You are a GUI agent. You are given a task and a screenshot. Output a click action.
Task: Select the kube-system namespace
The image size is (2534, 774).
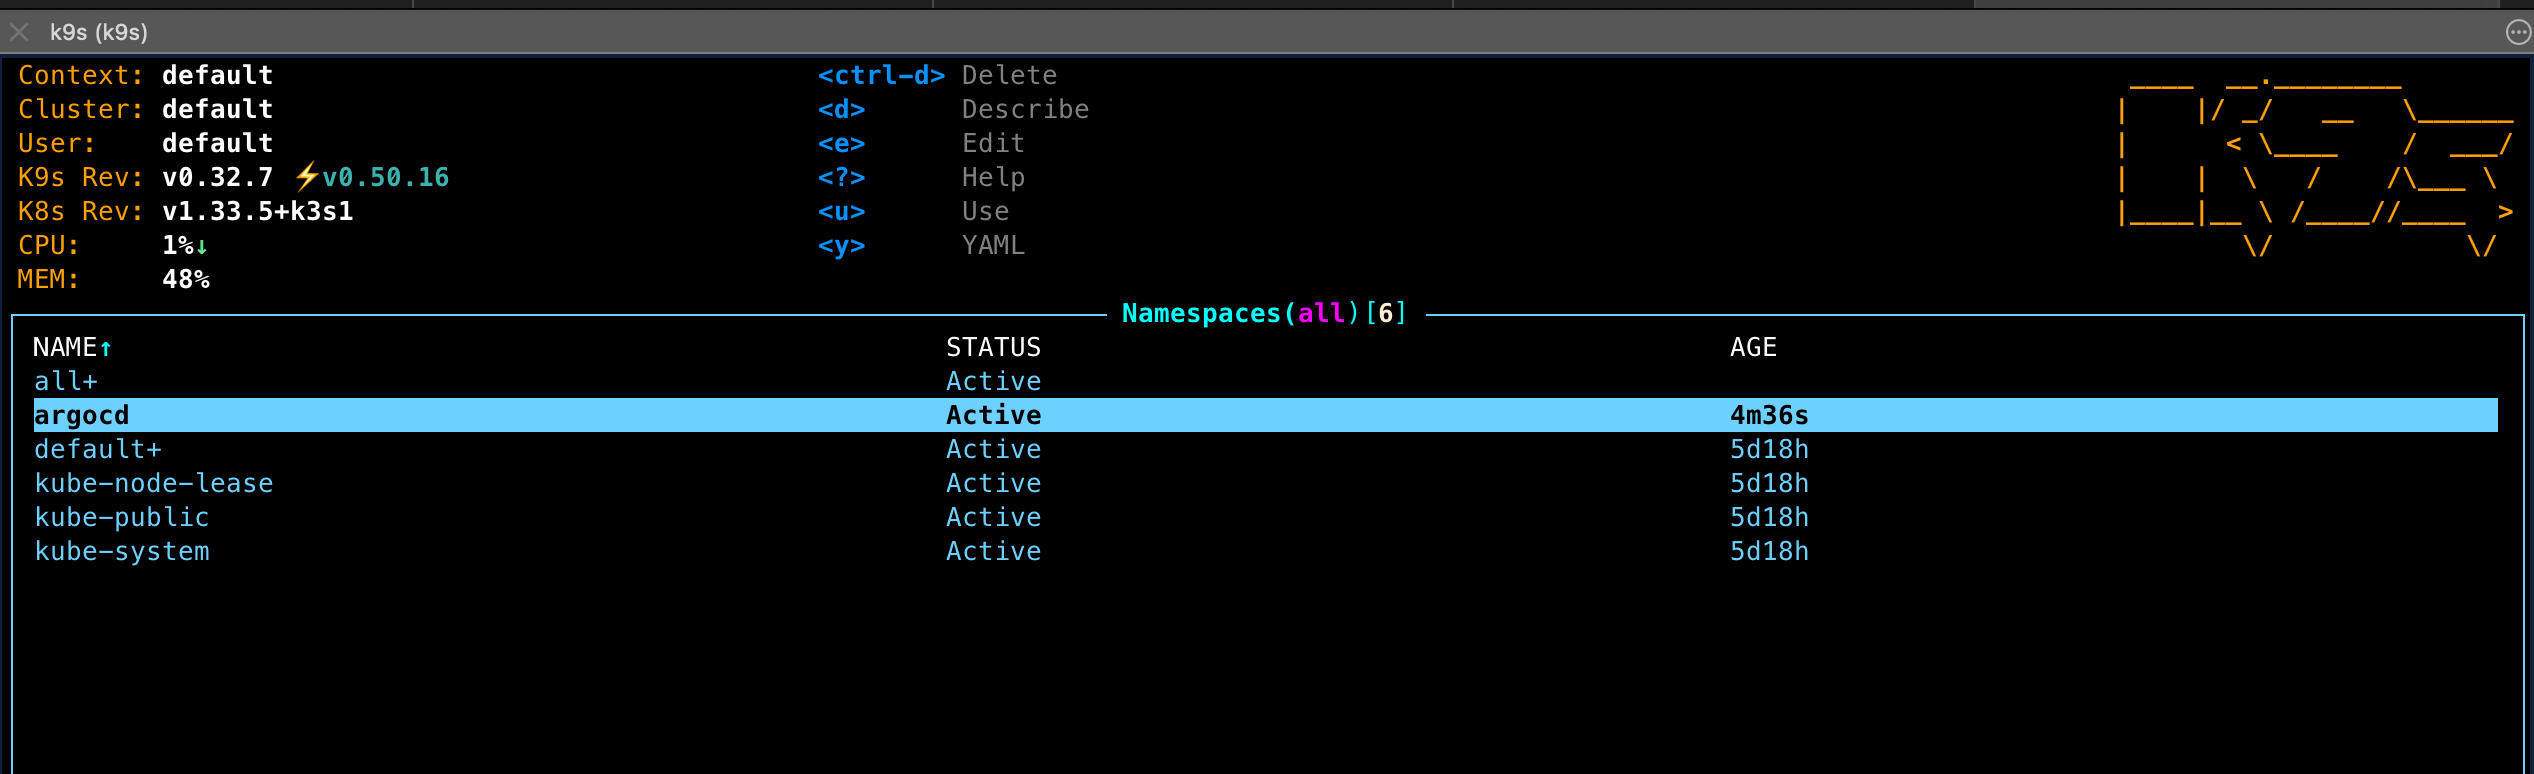coord(122,551)
